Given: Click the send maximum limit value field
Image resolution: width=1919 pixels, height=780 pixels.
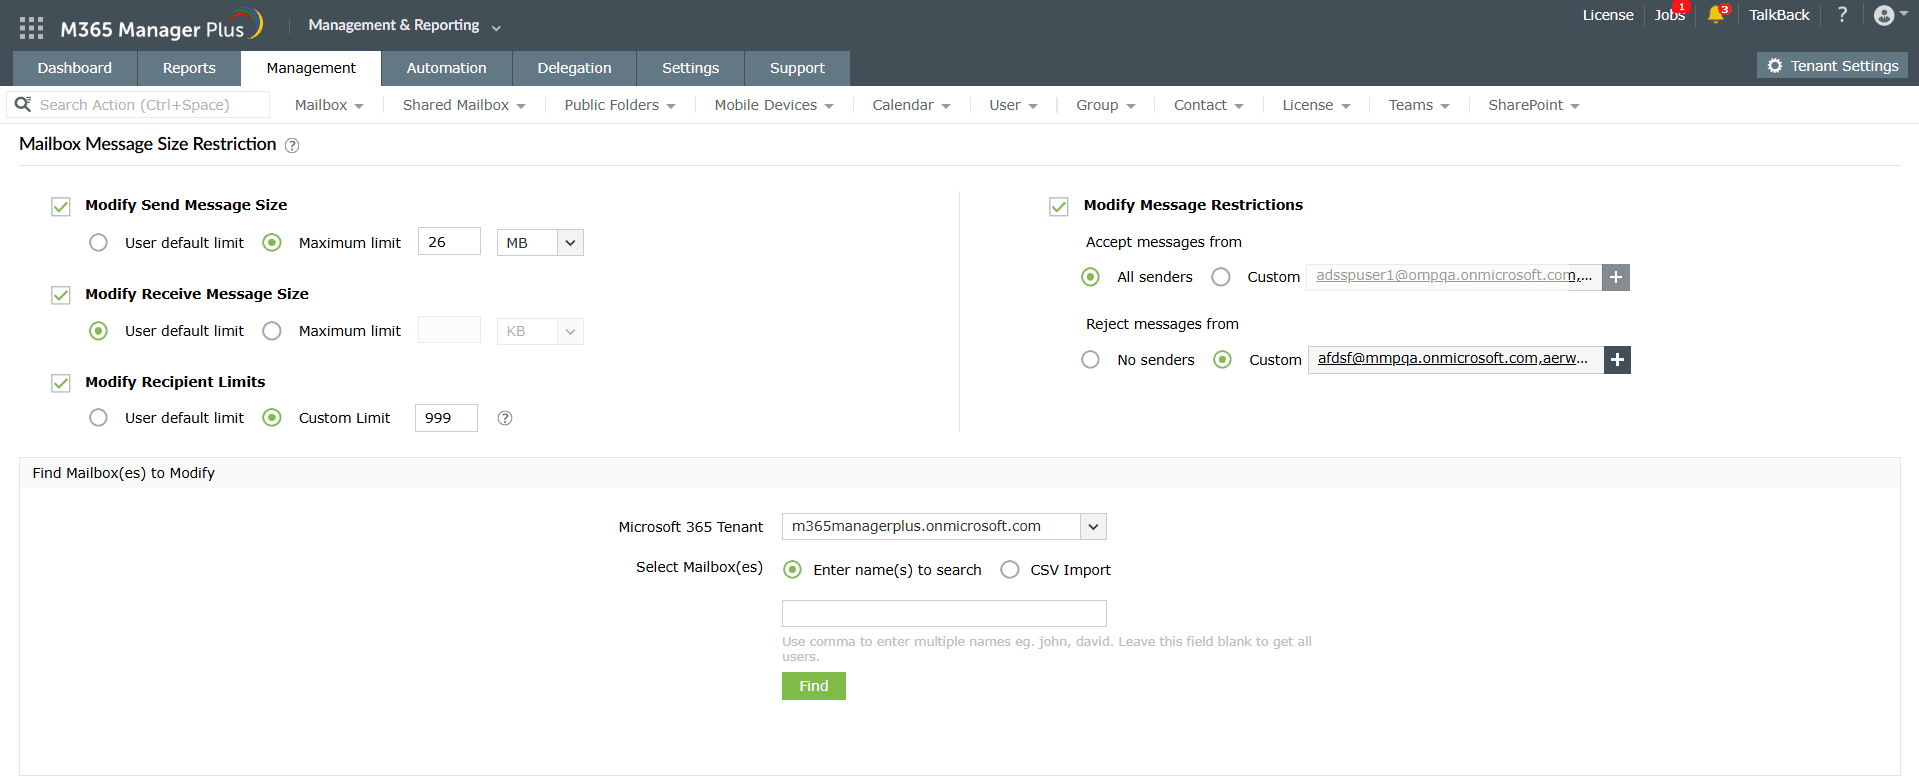Looking at the screenshot, I should 449,242.
